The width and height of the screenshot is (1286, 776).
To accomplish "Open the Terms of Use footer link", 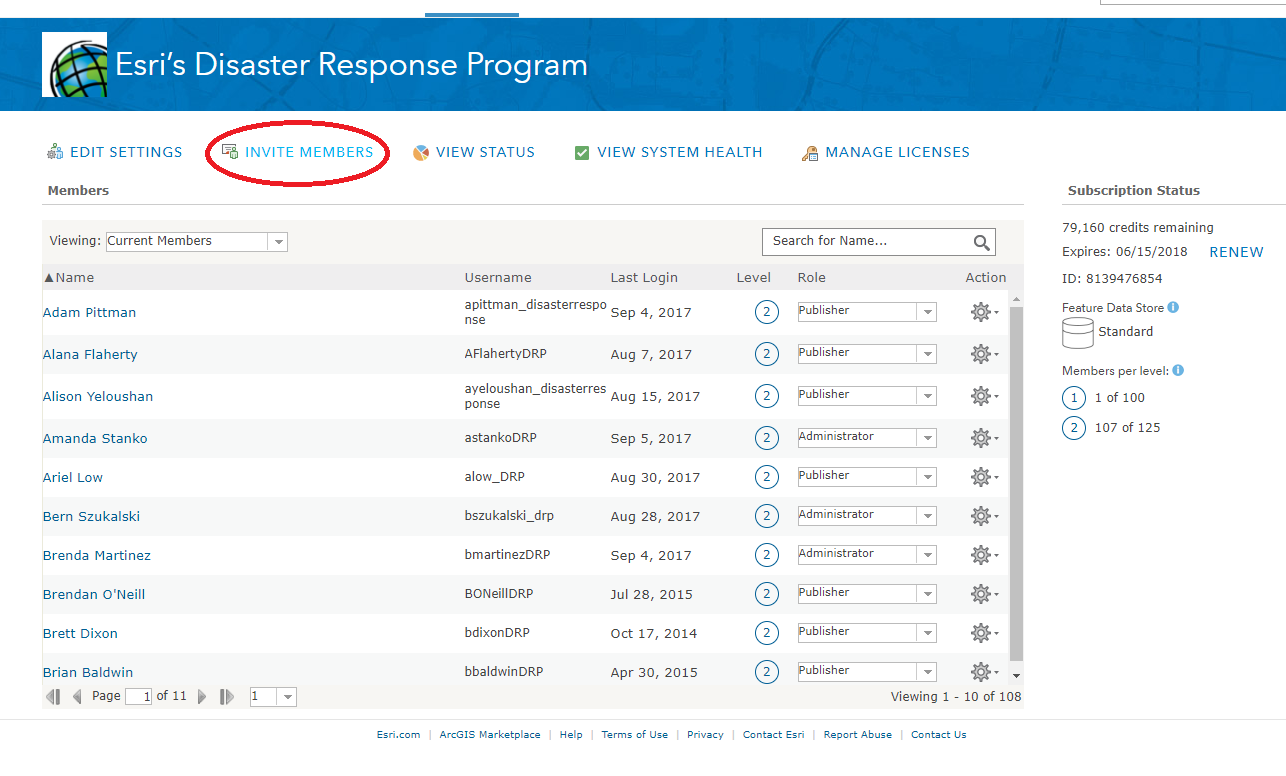I will point(635,734).
